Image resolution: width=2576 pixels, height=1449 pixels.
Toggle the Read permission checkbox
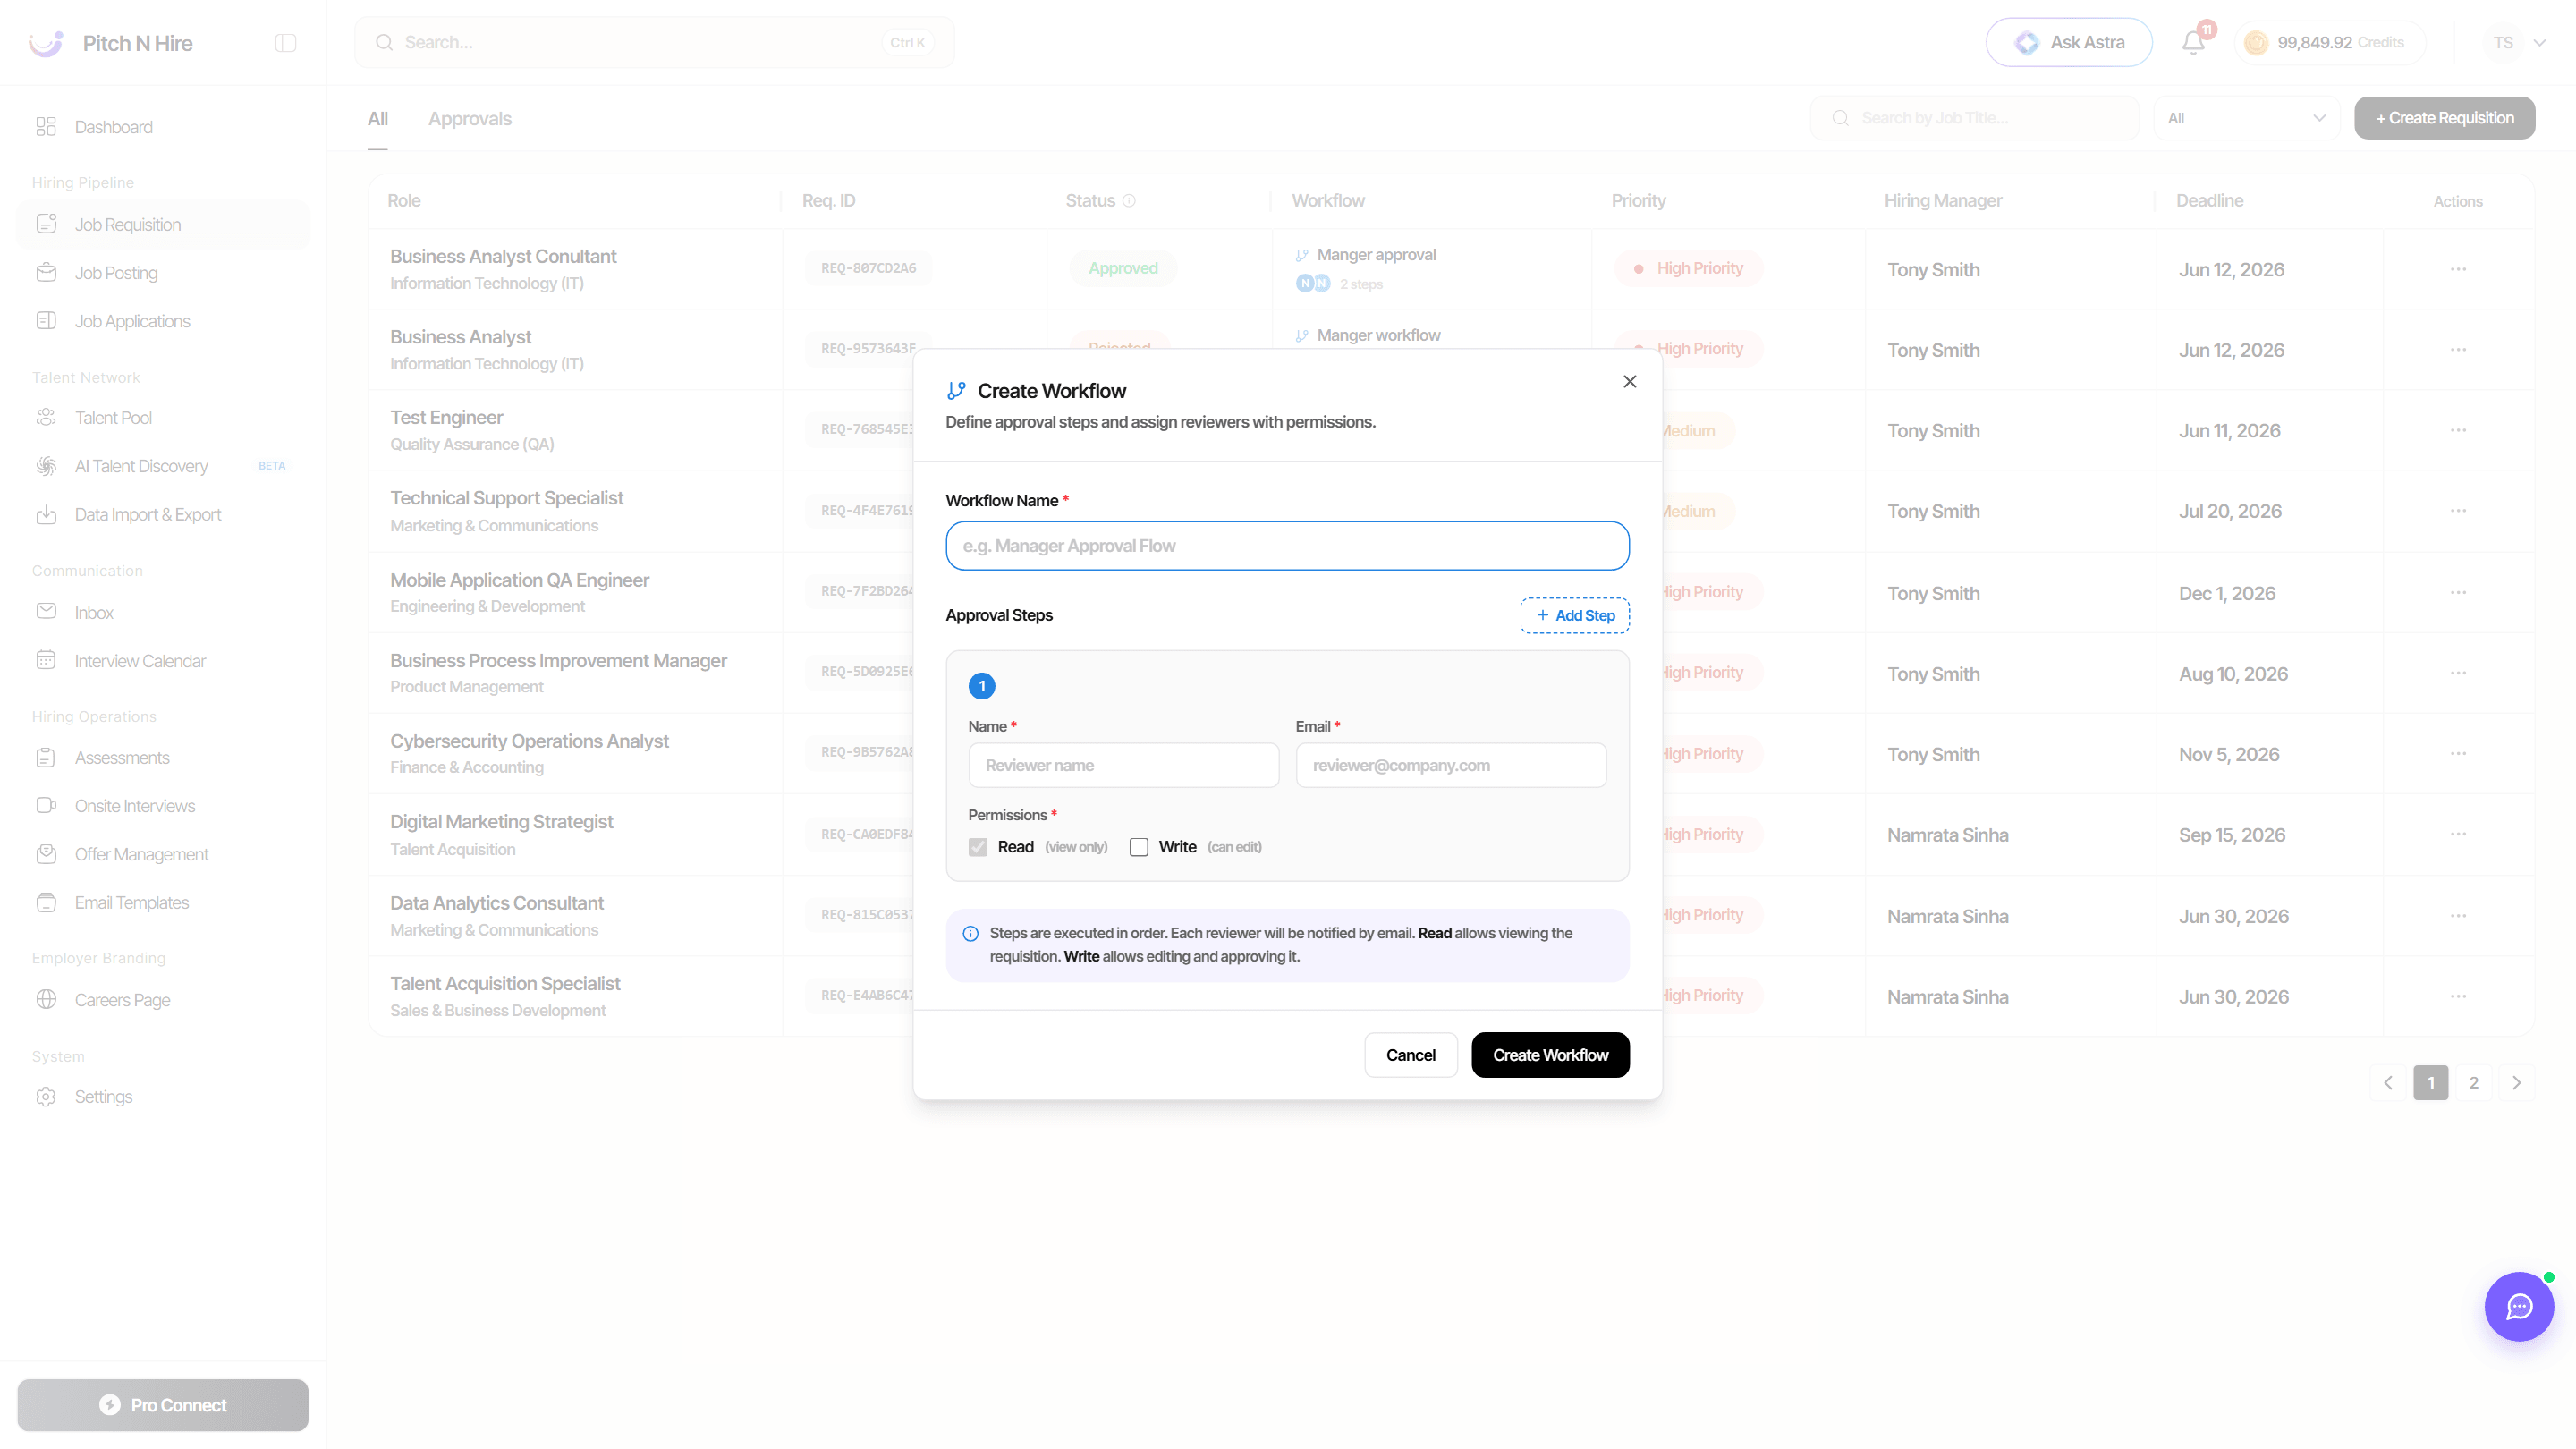978,847
